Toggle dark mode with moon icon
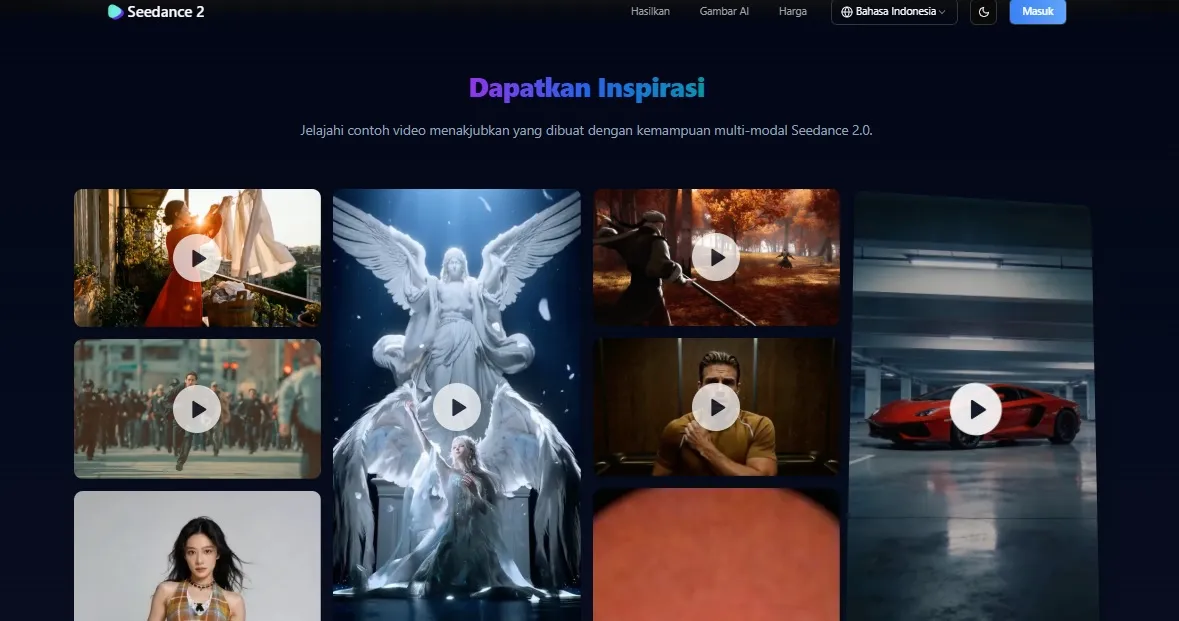Screen dimensions: 1179x621 pos(983,12)
